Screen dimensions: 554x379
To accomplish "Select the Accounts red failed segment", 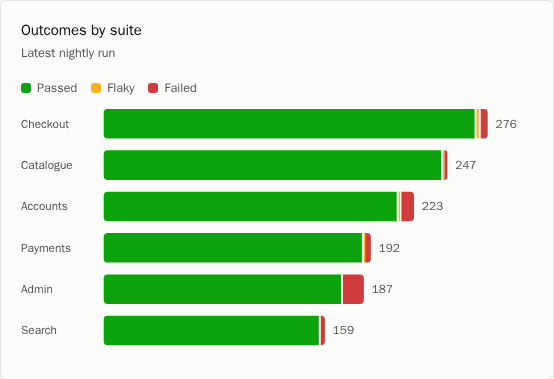I will (x=408, y=207).
